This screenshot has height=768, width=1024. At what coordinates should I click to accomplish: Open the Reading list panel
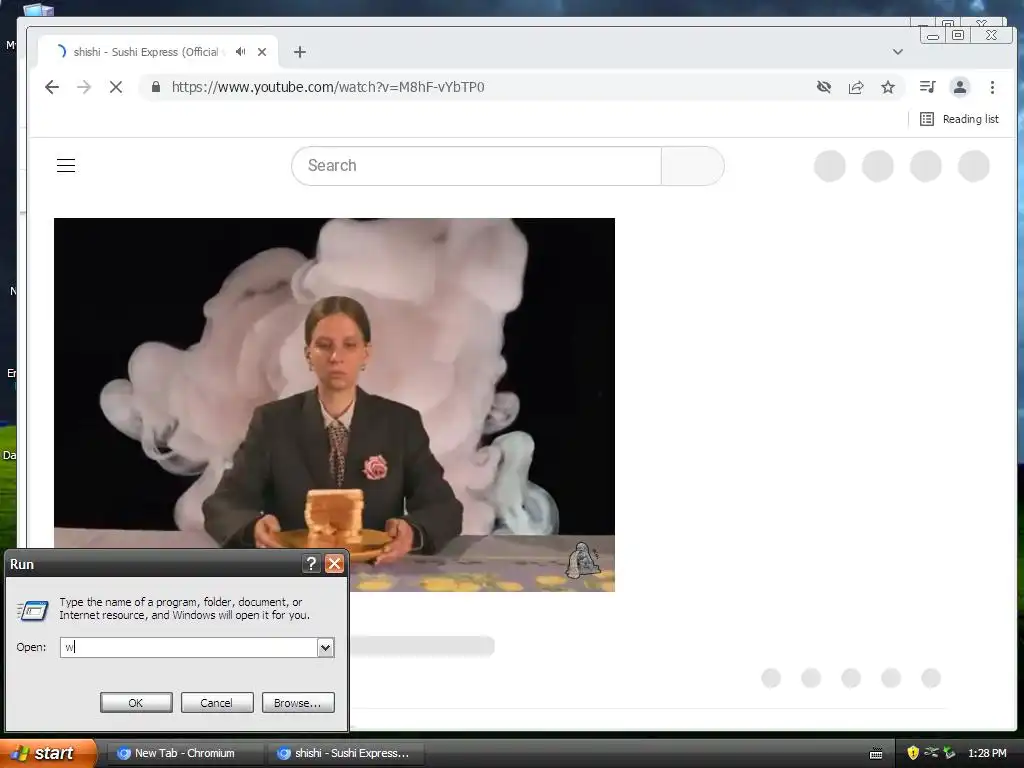pyautogui.click(x=959, y=119)
